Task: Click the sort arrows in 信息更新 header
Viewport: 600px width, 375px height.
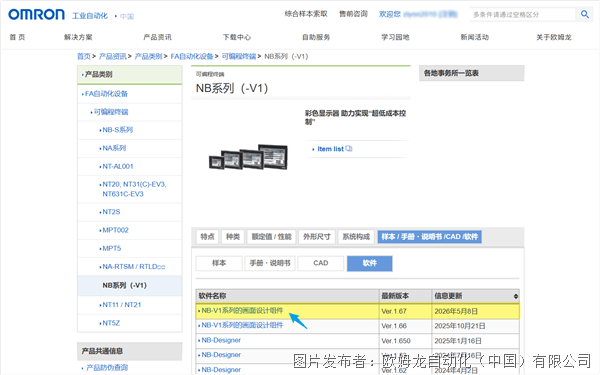Action: (515, 296)
